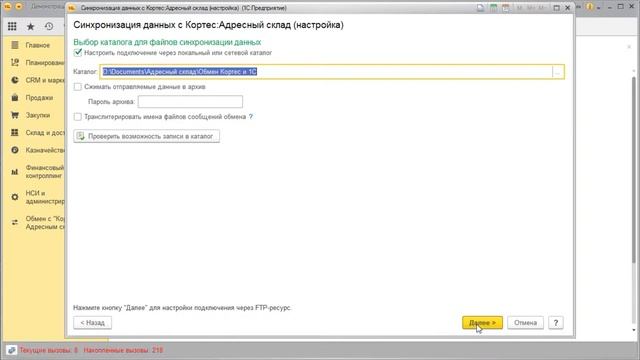Click the Продажи bag icon

click(x=15, y=98)
